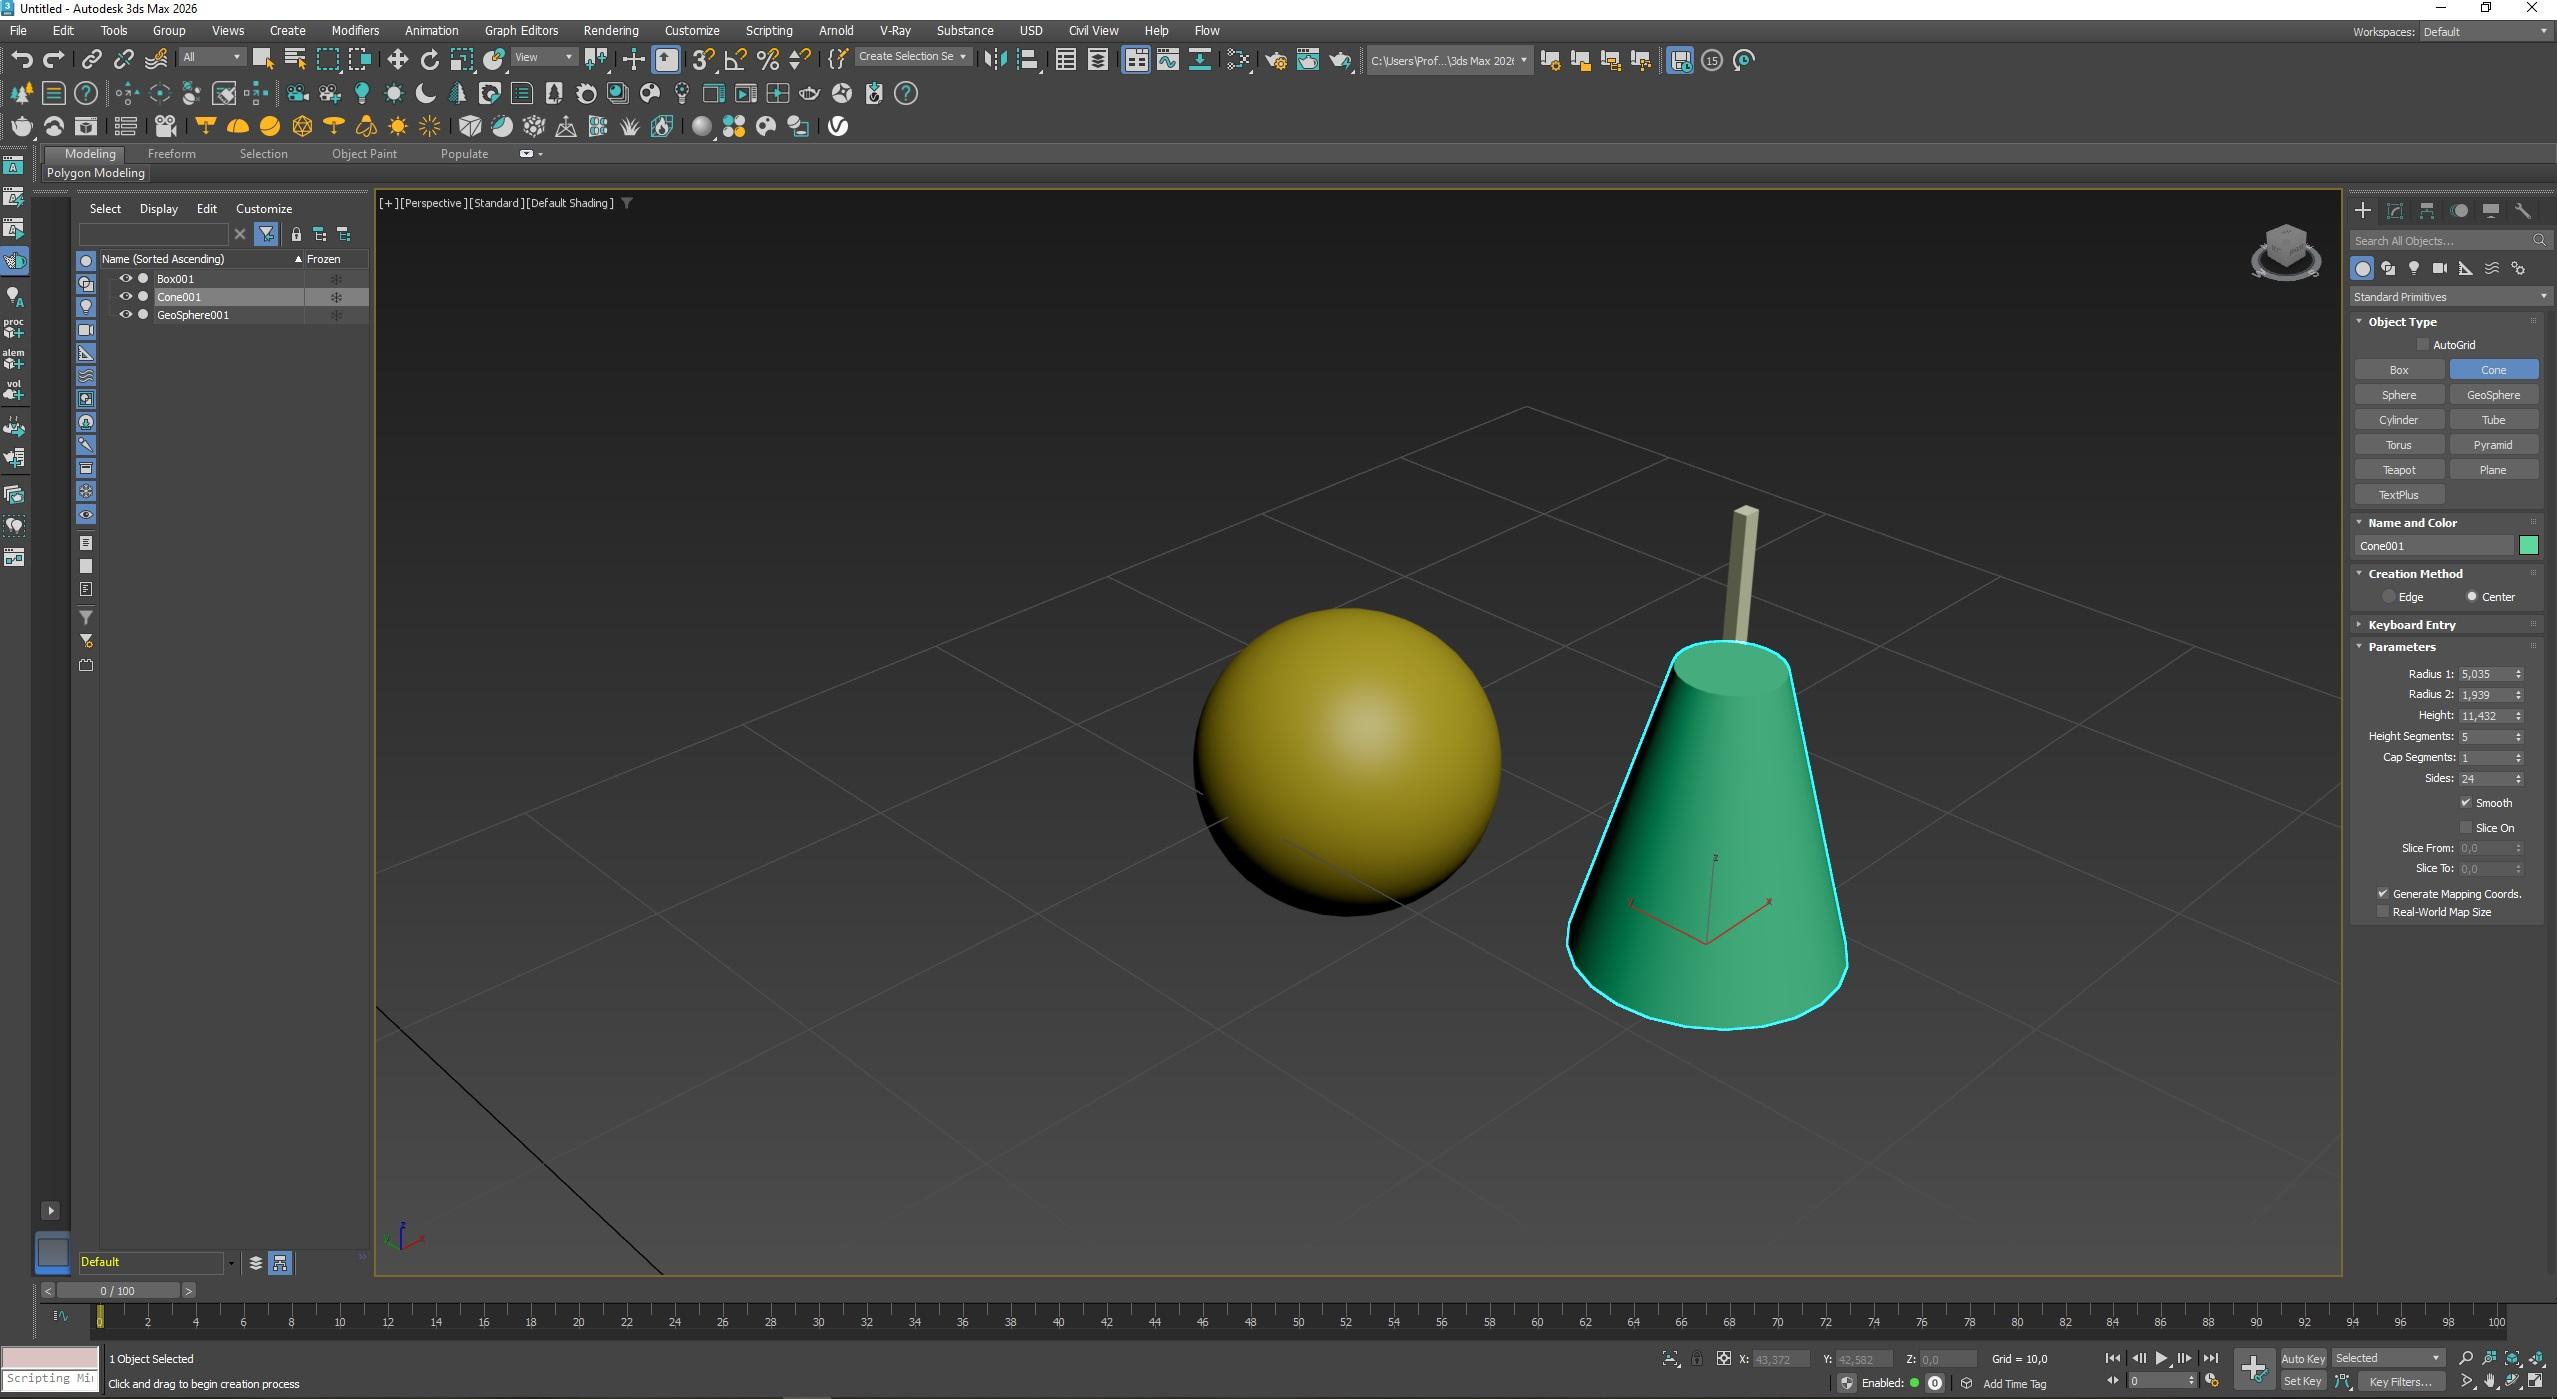The width and height of the screenshot is (2557, 1399).
Task: Switch to the Freeform ribbon tab
Action: (x=172, y=153)
